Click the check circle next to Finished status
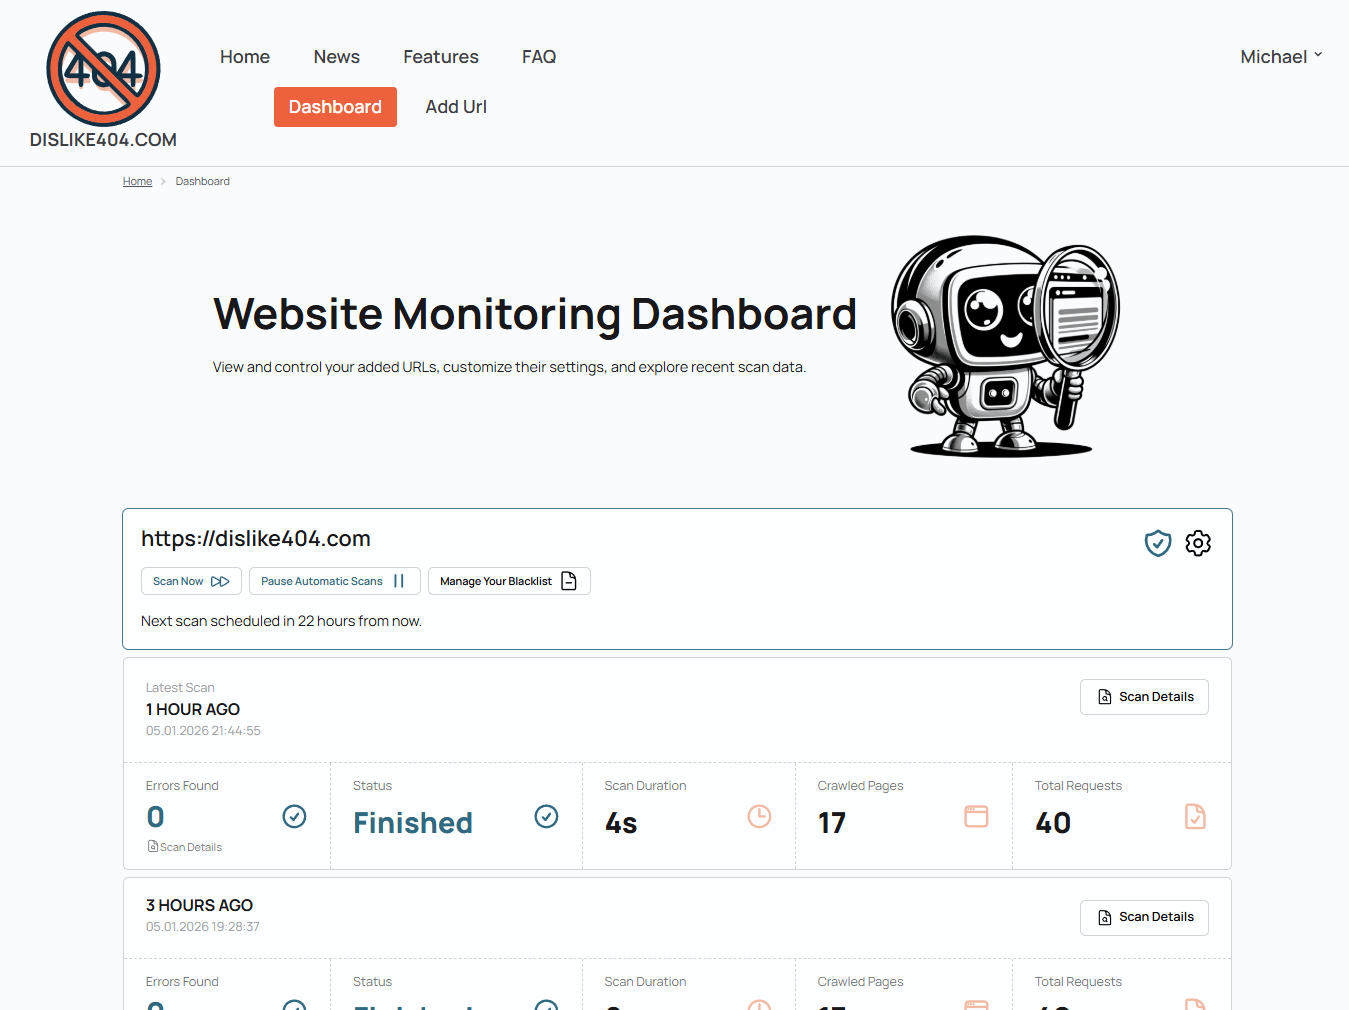Image resolution: width=1349 pixels, height=1010 pixels. tap(546, 816)
